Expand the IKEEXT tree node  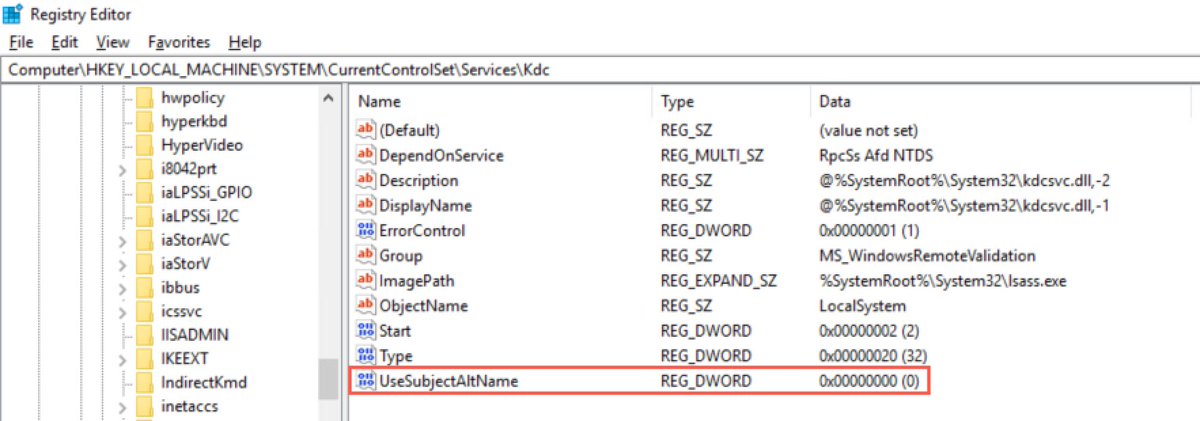[x=121, y=360]
